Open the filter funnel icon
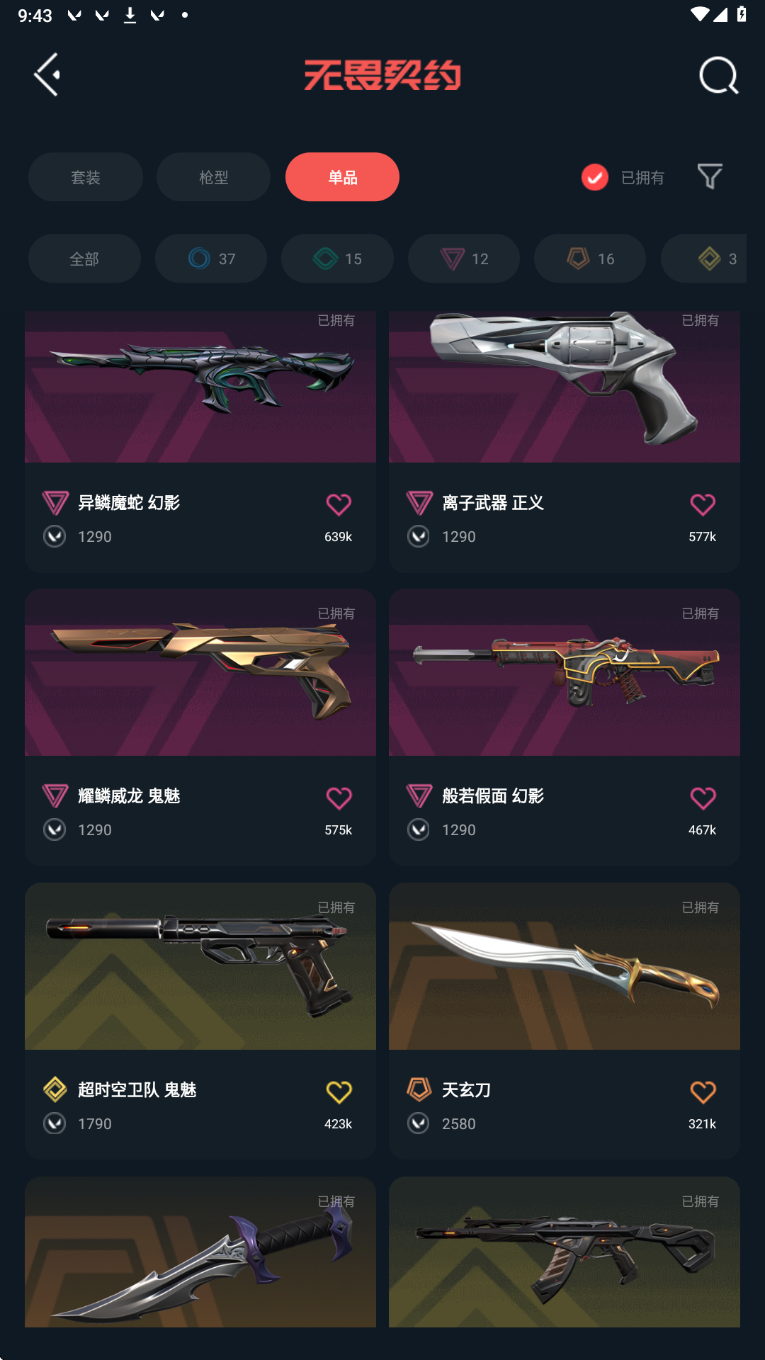Image resolution: width=765 pixels, height=1360 pixels. pos(710,177)
